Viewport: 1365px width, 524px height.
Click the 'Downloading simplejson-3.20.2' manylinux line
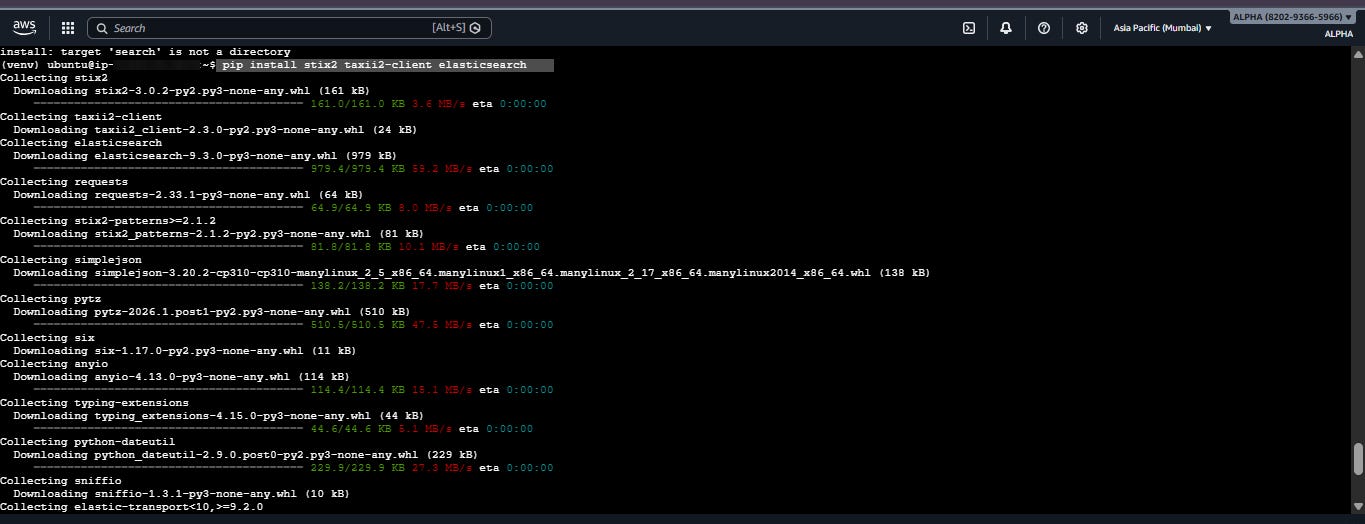point(471,273)
